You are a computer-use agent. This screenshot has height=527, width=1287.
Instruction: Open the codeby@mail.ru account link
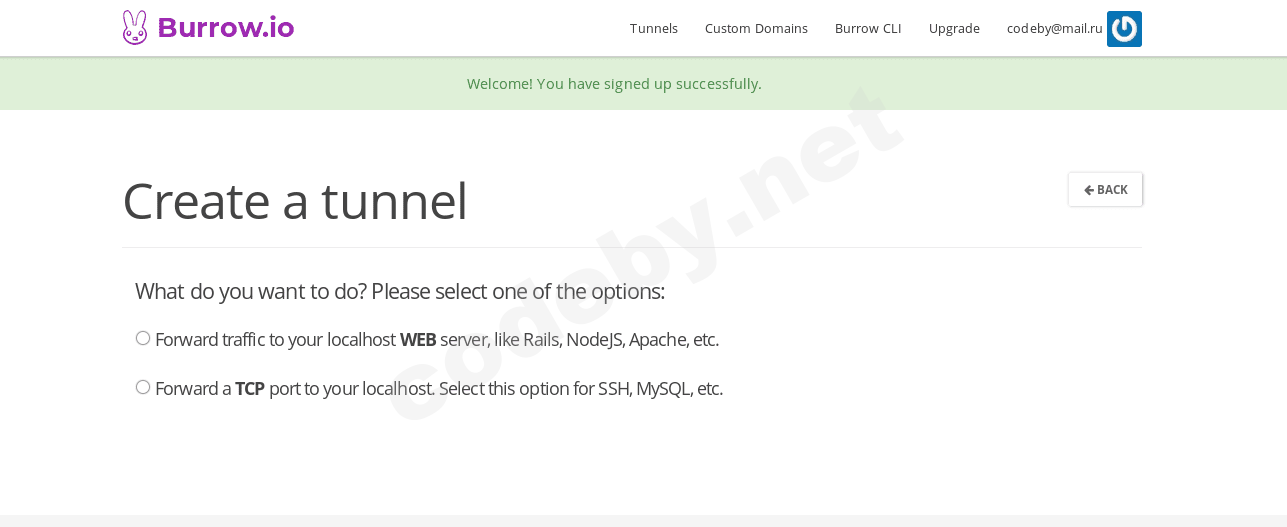click(x=1054, y=28)
